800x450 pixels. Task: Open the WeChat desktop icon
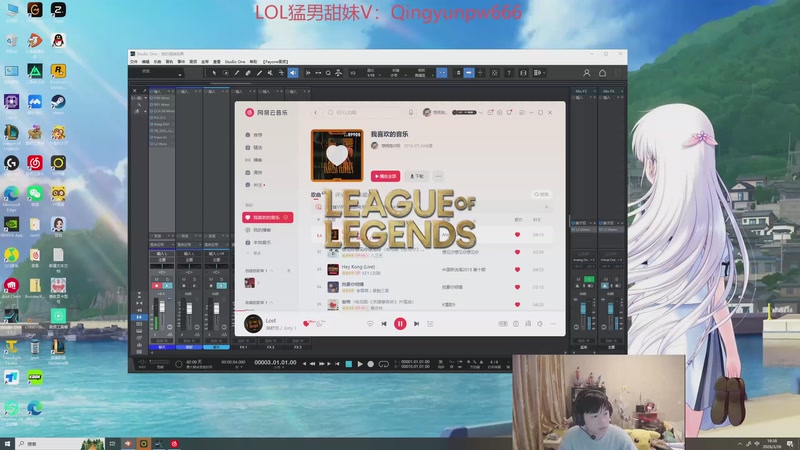tap(35, 195)
